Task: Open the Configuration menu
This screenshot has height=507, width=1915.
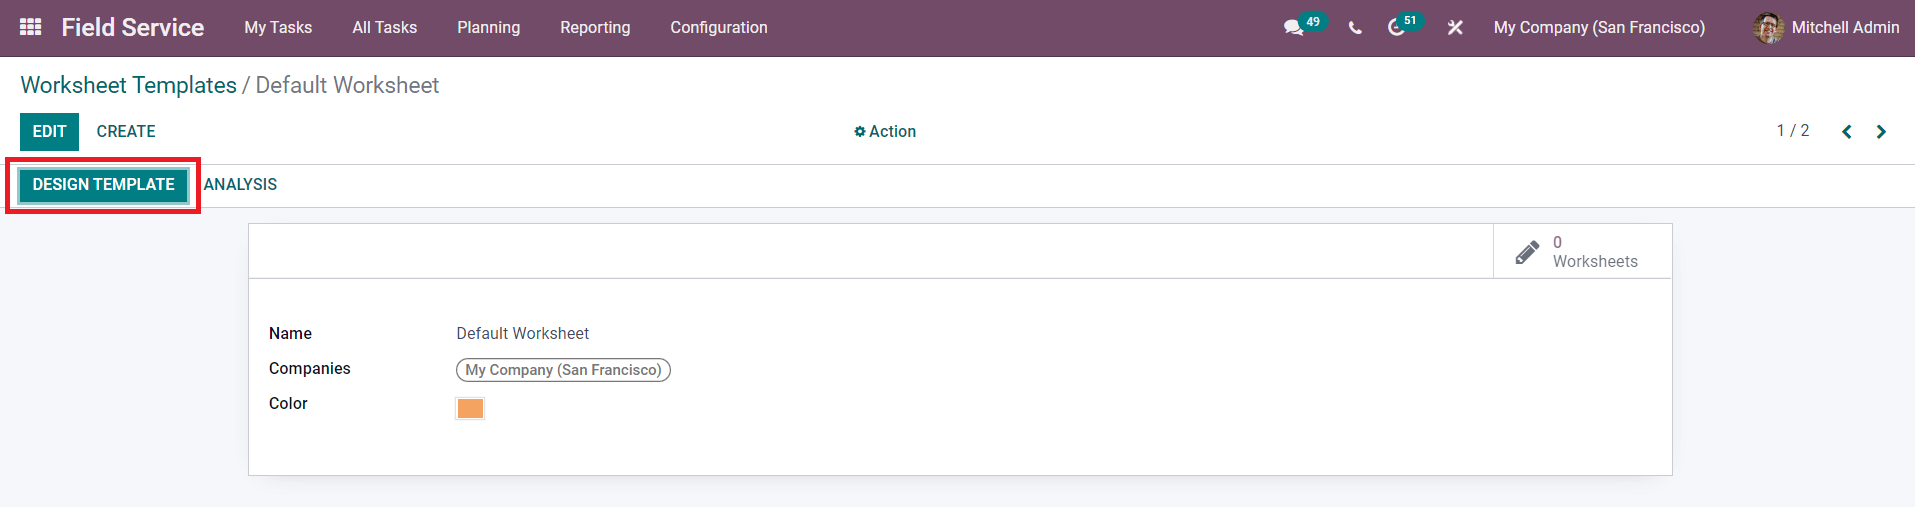Action: tap(719, 28)
